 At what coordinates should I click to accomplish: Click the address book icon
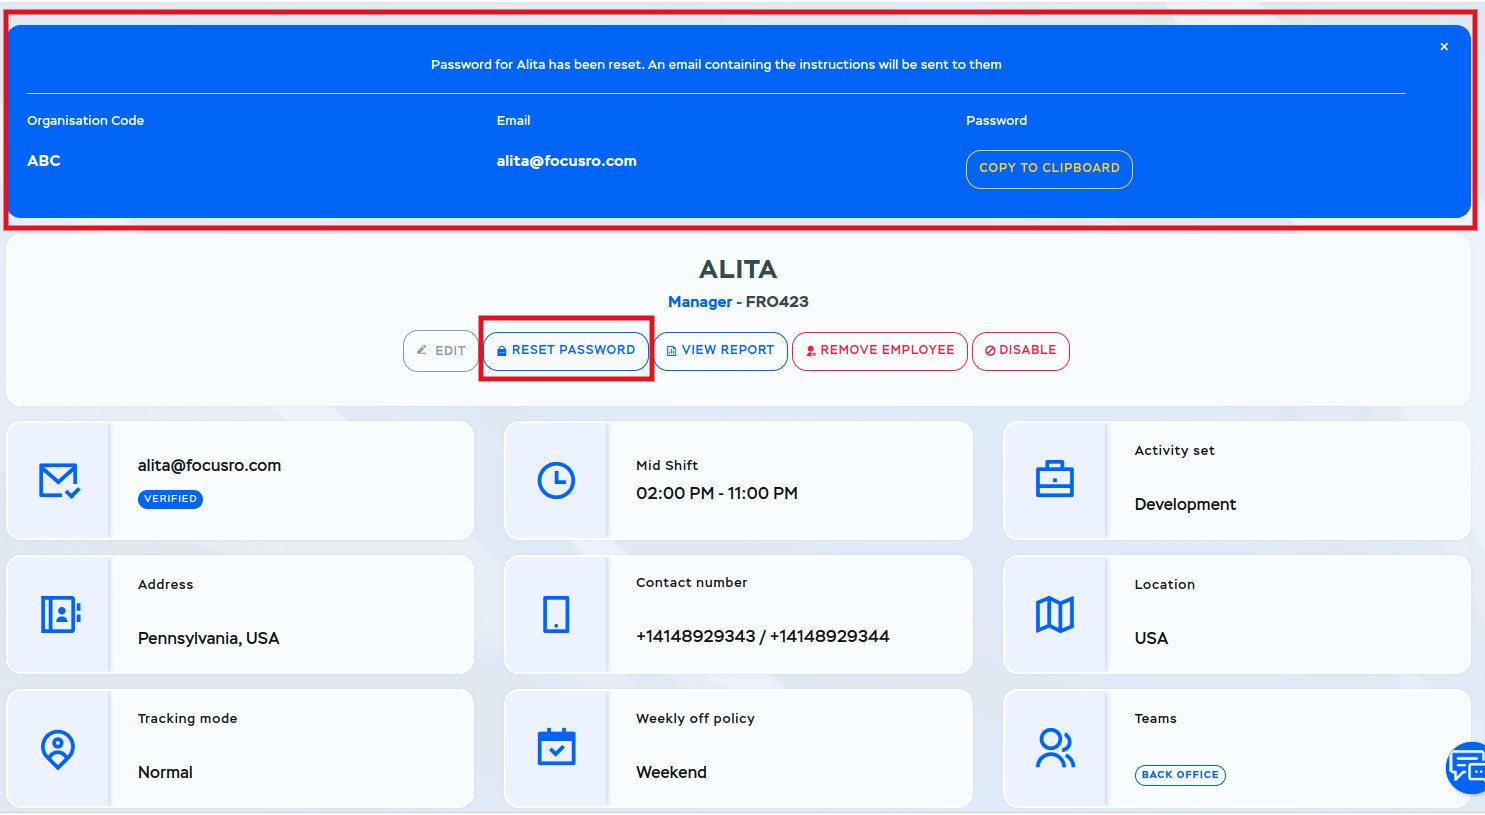pyautogui.click(x=60, y=614)
